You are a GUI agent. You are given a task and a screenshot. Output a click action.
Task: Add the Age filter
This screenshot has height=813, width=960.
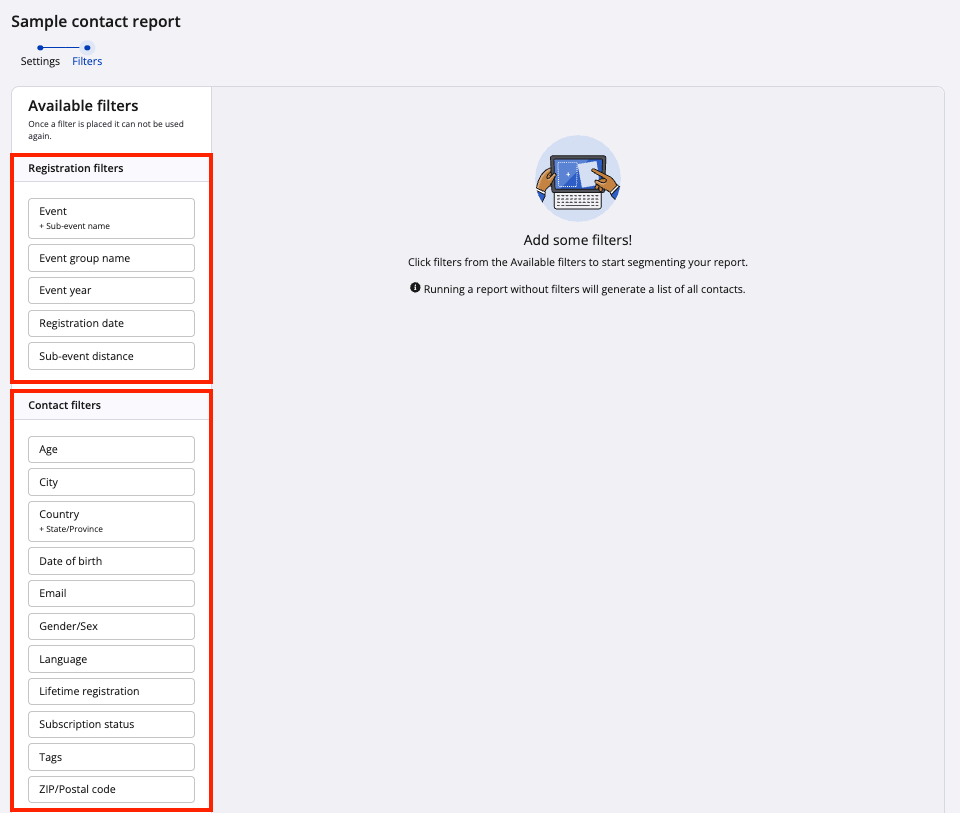click(x=111, y=450)
